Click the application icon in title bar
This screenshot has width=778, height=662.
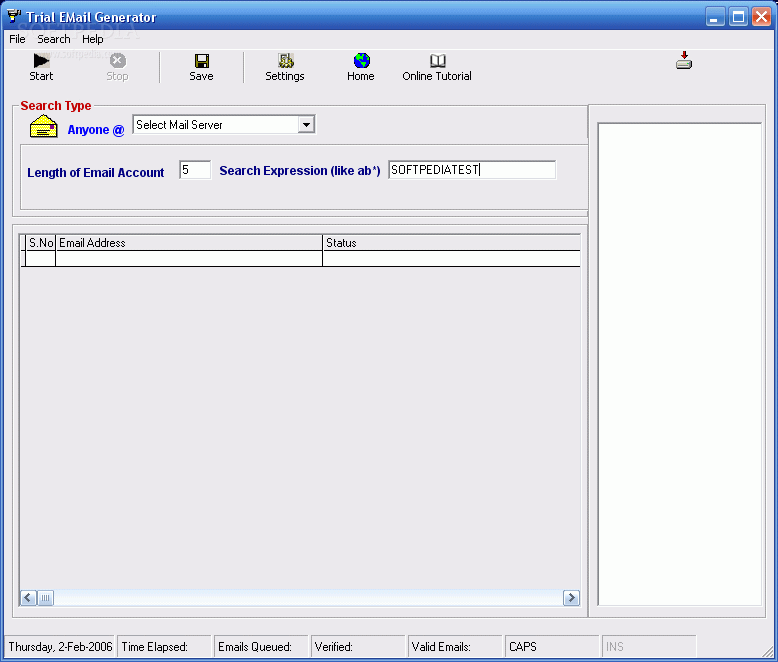14,16
